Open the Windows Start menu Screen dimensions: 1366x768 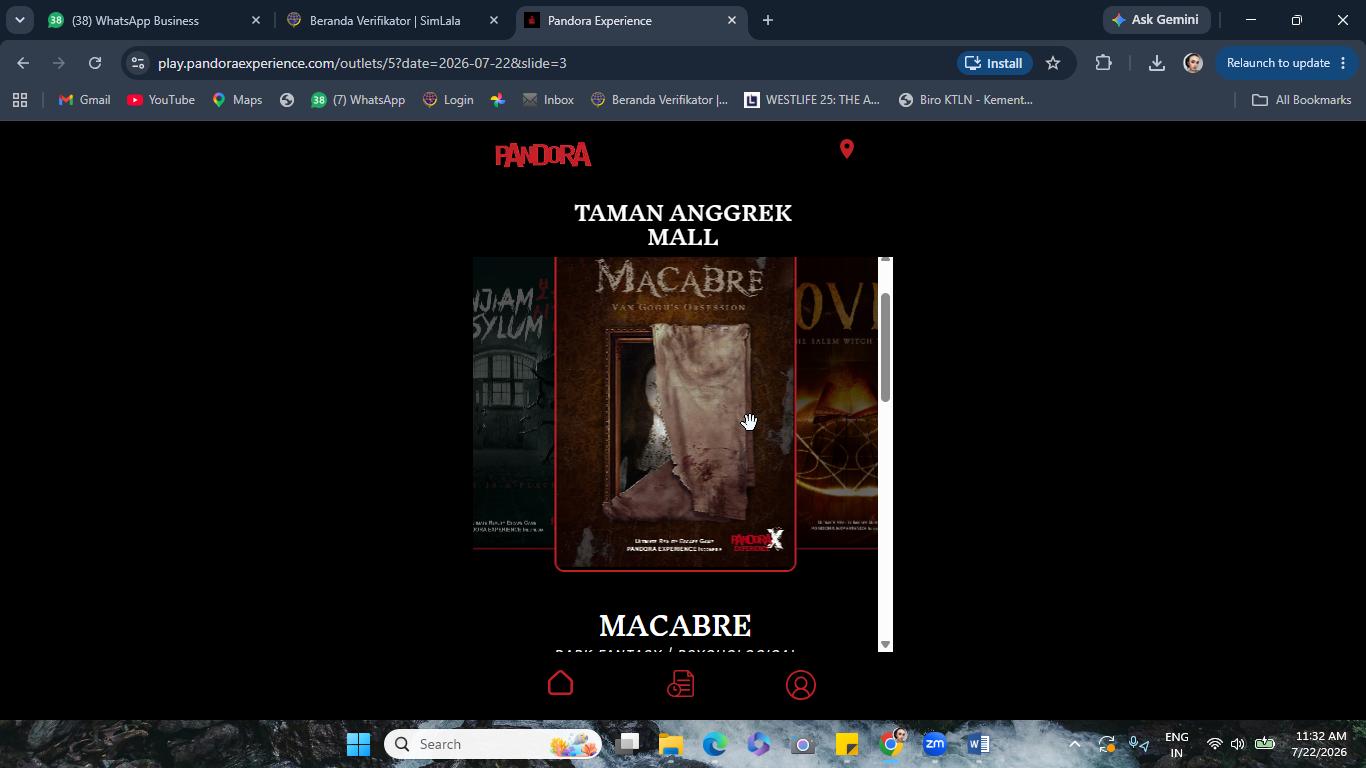point(358,744)
